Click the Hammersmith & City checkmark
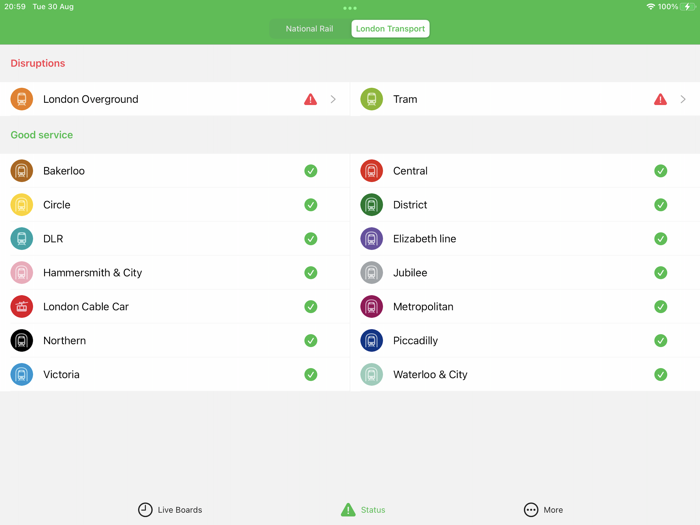The image size is (700, 525). tap(311, 273)
